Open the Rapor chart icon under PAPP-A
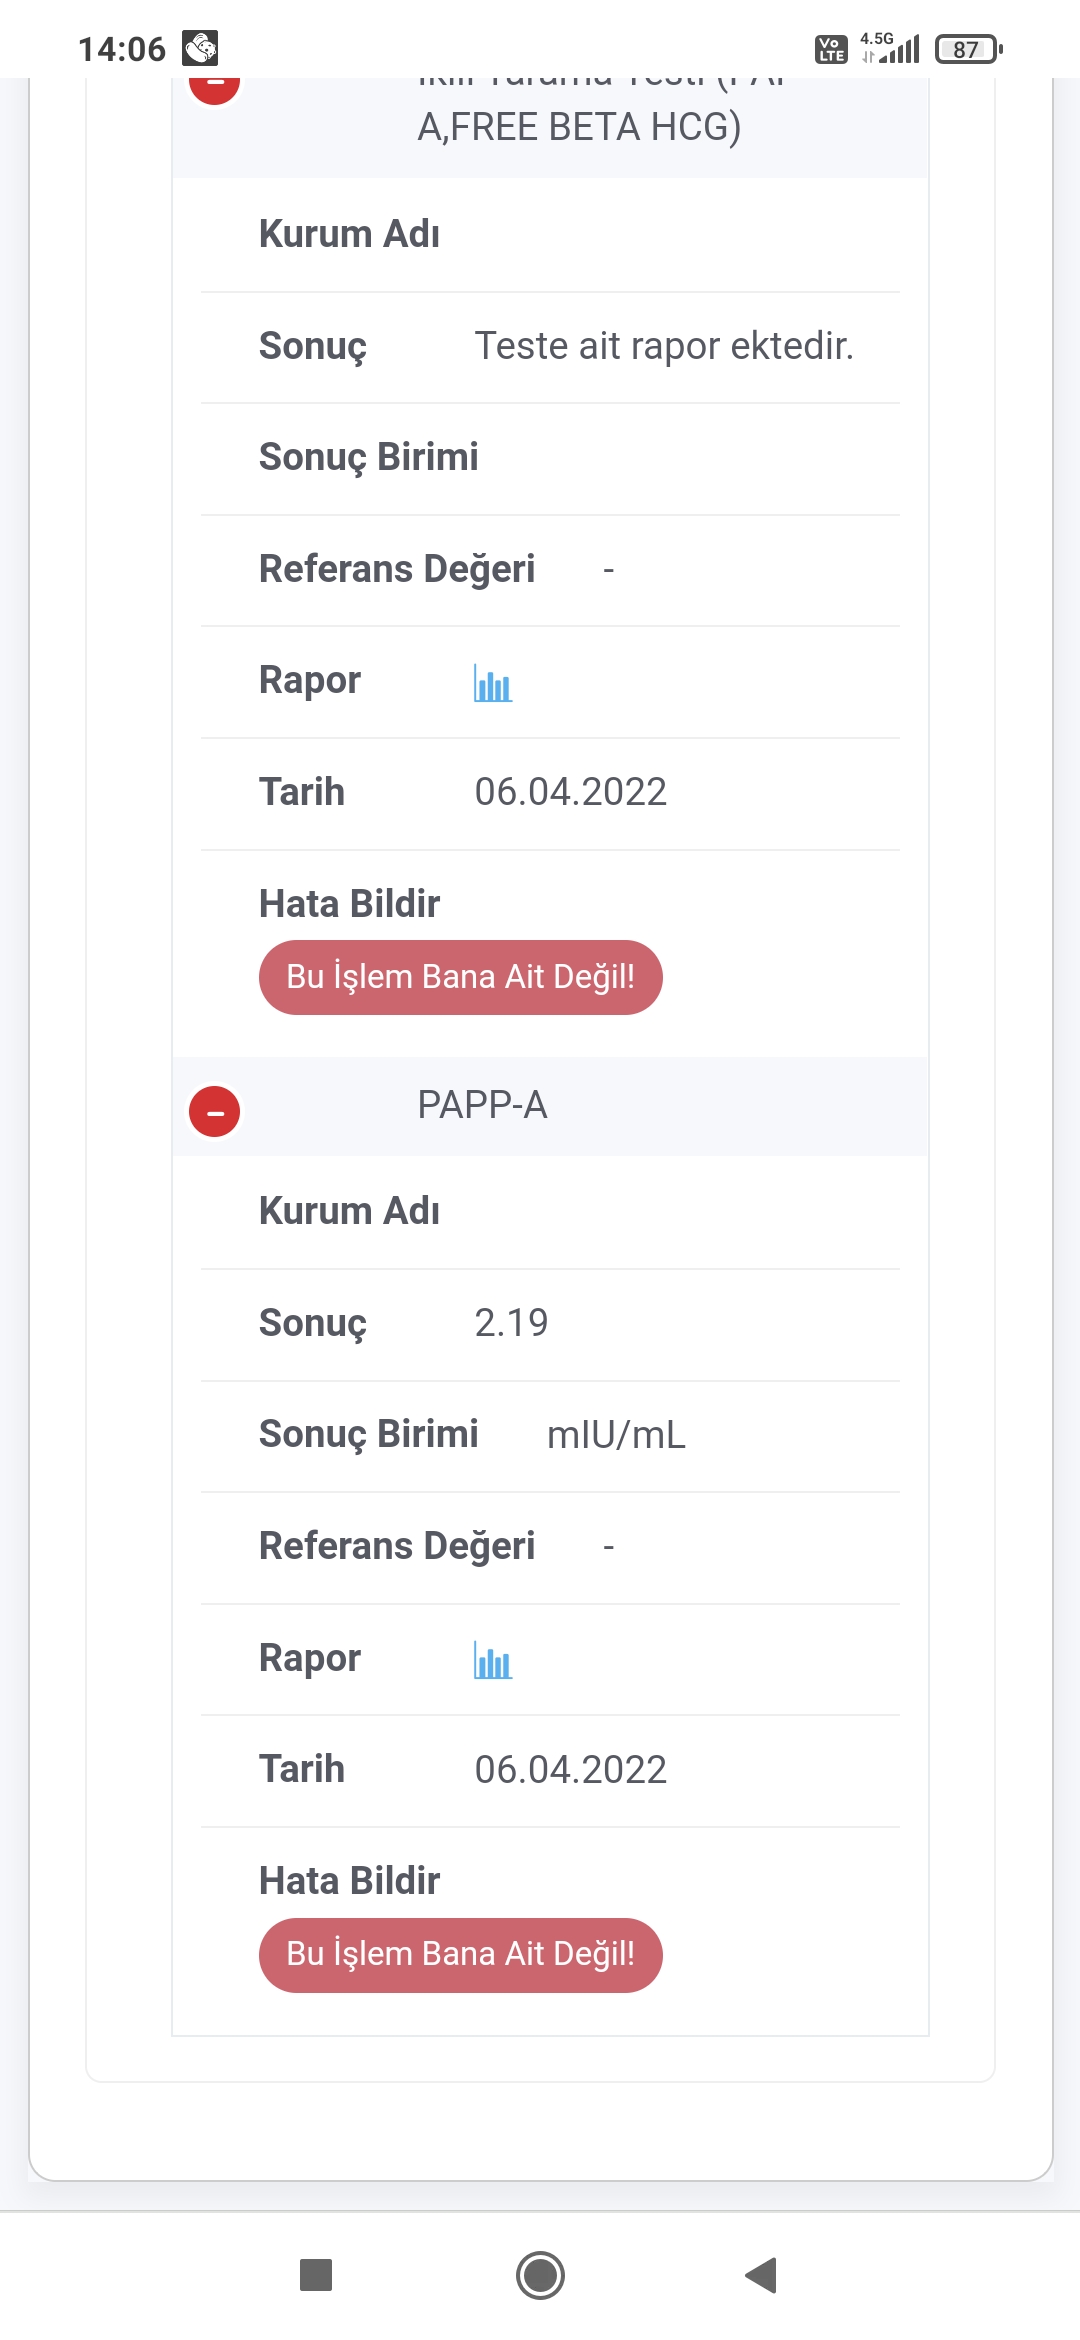Image resolution: width=1080 pixels, height=2340 pixels. click(x=493, y=1662)
